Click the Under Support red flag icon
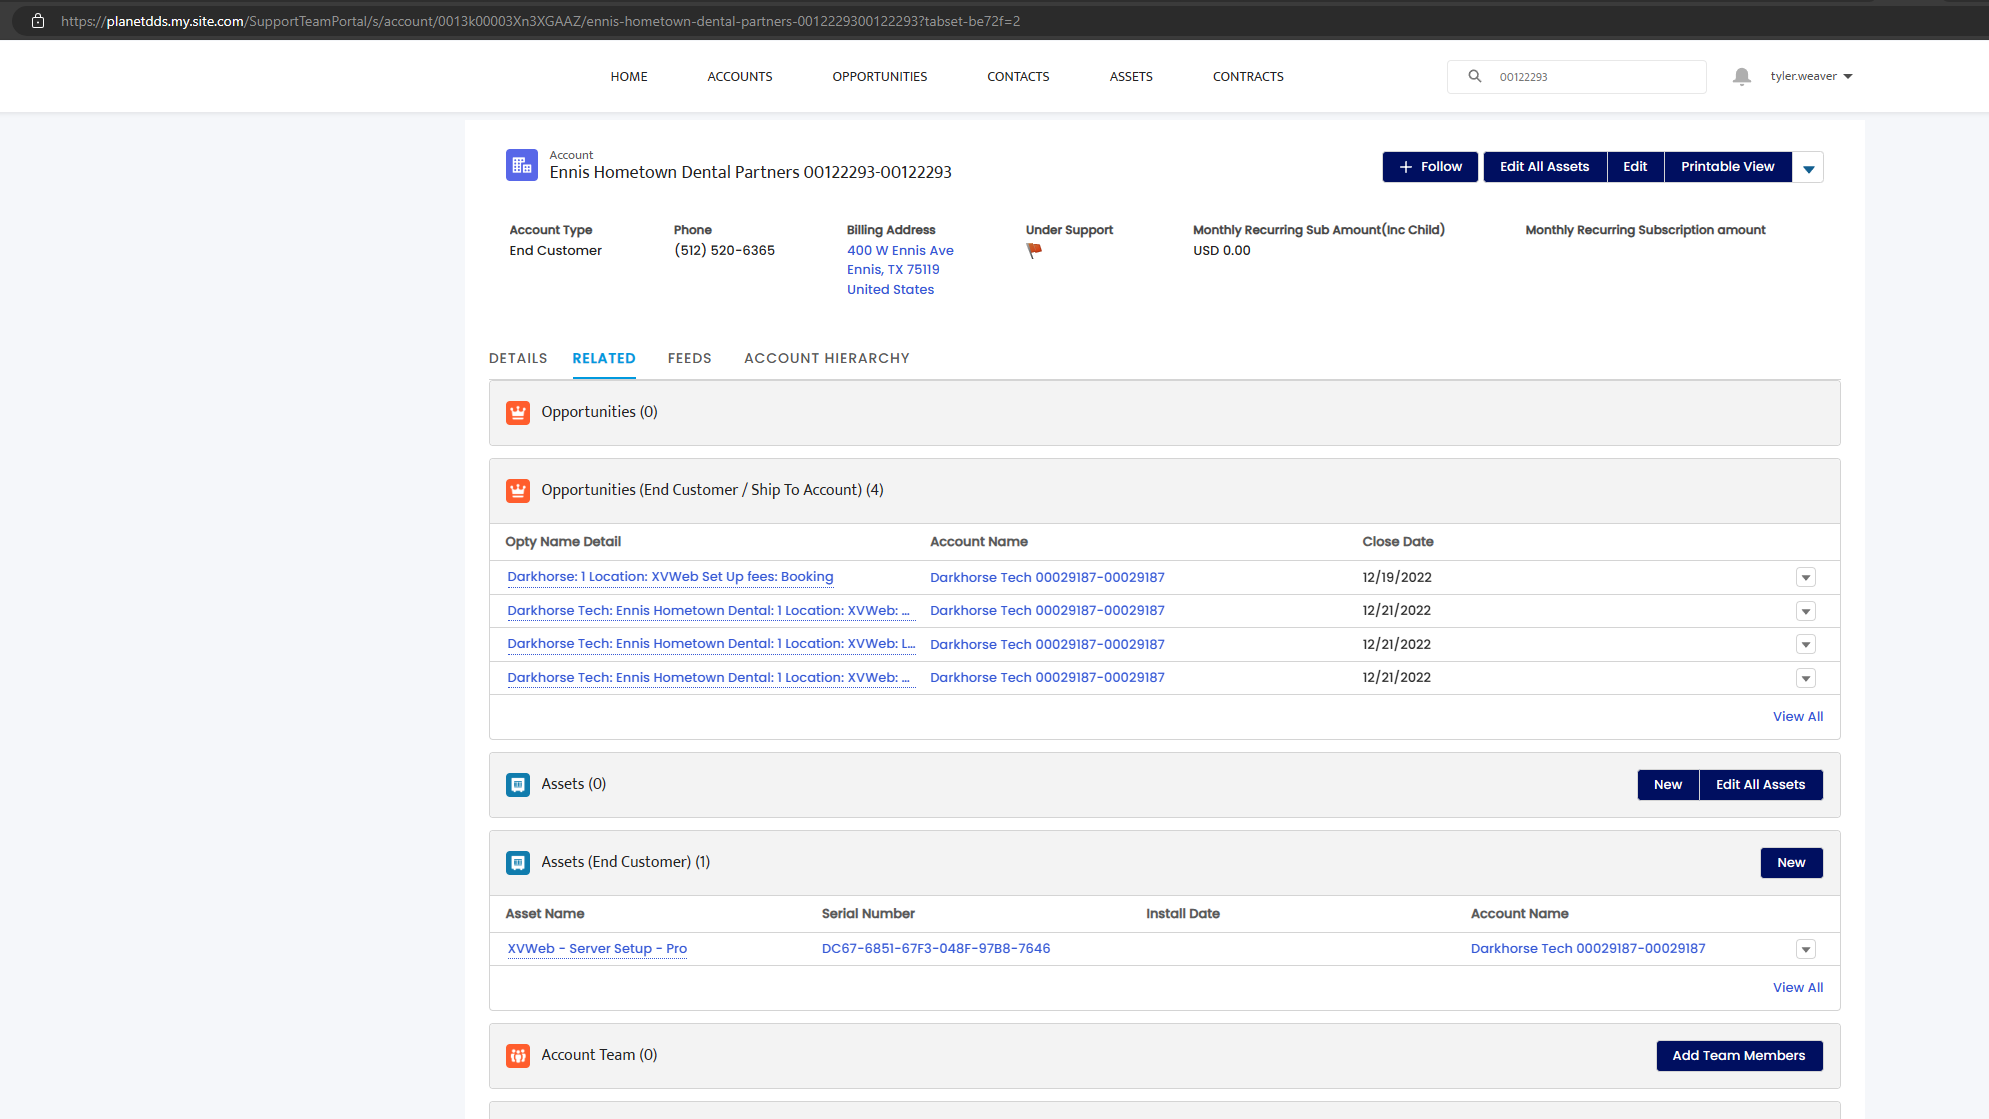This screenshot has height=1119, width=1989. tap(1034, 251)
